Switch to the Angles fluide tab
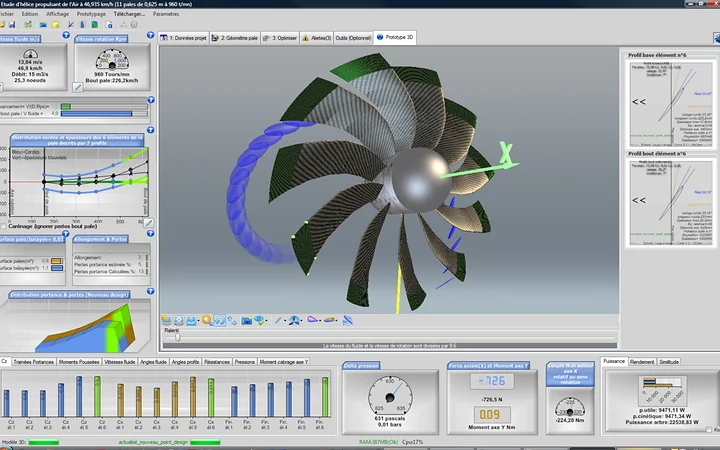Viewport: 720px width, 450px height. pyautogui.click(x=153, y=362)
